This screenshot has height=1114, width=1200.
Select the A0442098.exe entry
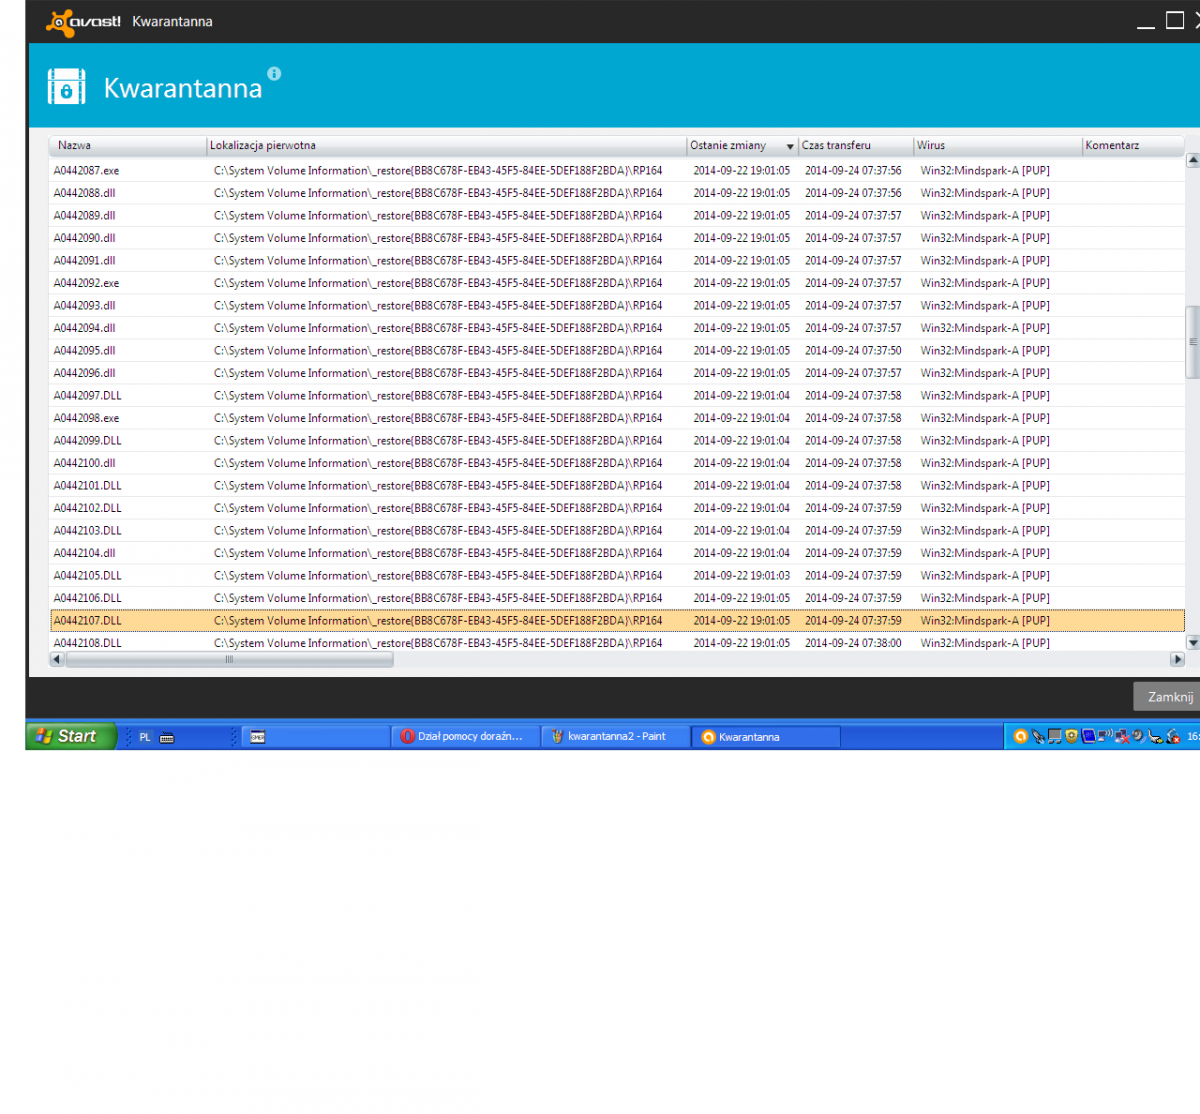tap(617, 418)
